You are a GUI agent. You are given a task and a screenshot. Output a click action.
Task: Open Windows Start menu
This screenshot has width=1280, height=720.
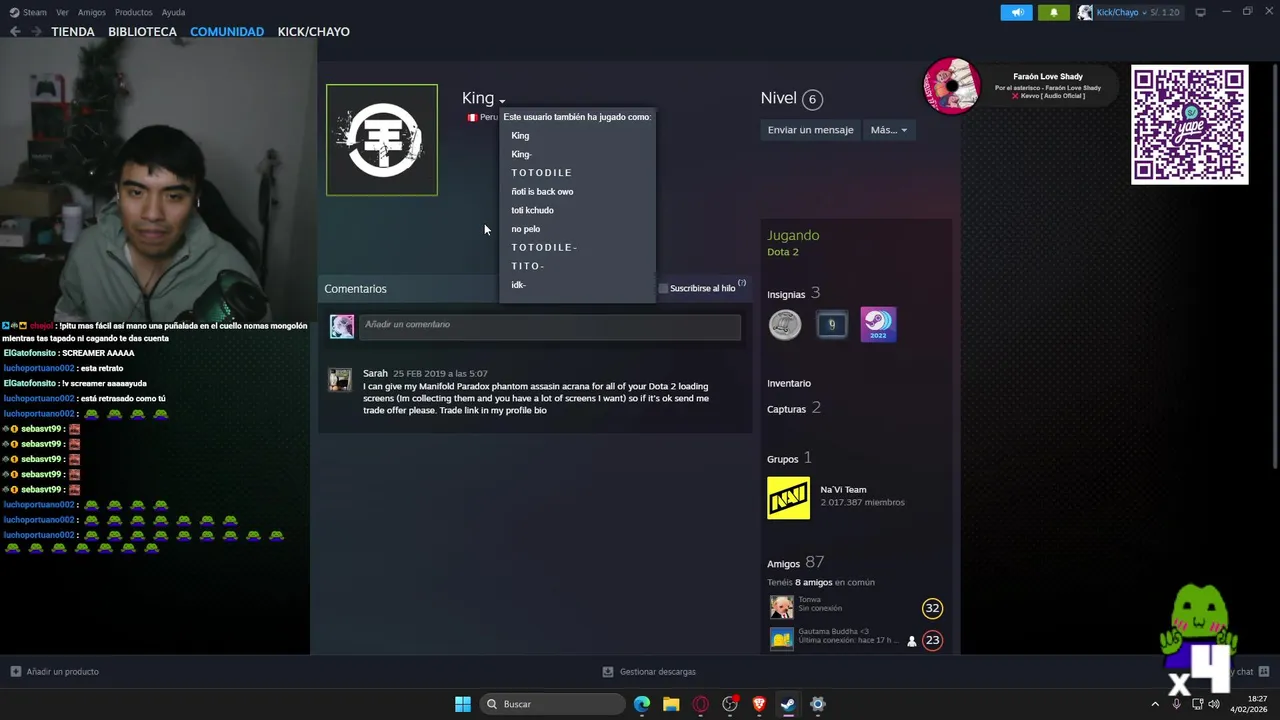click(x=463, y=704)
